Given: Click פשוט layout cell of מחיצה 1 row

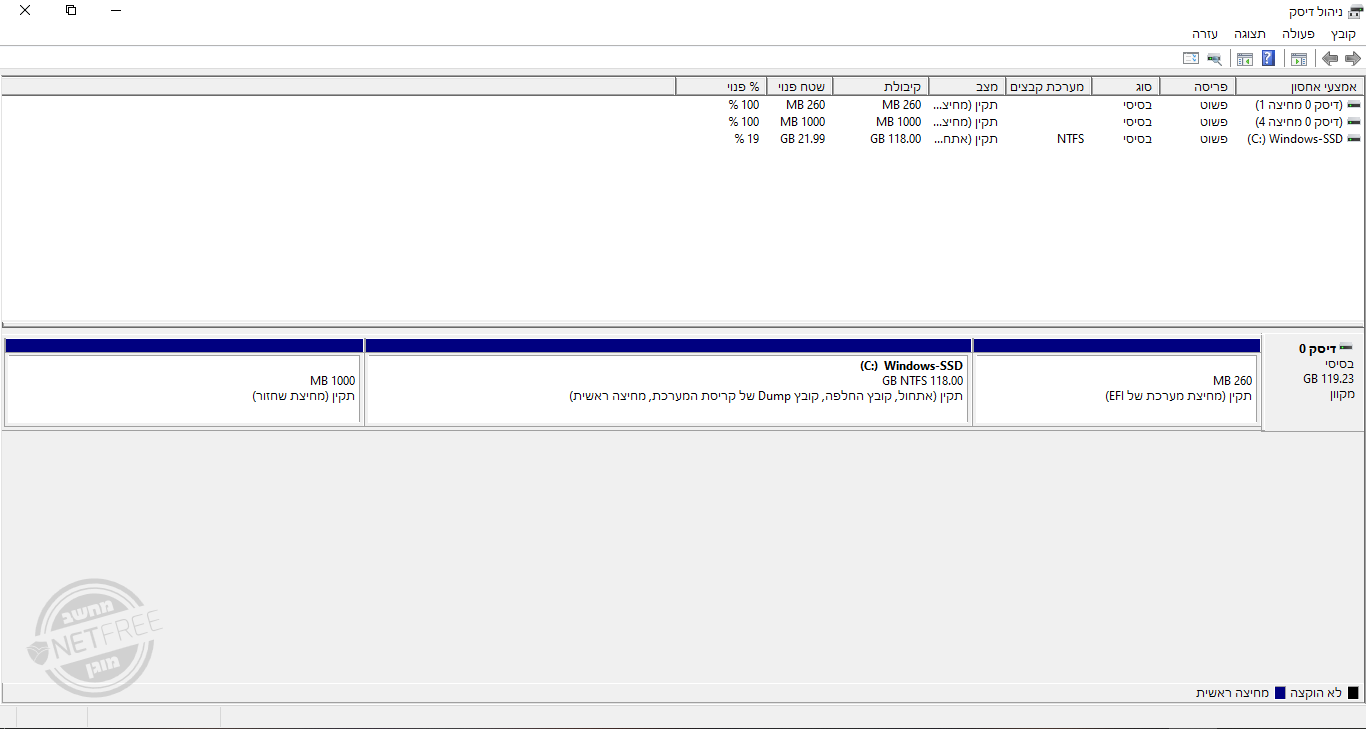Looking at the screenshot, I should pos(1214,105).
